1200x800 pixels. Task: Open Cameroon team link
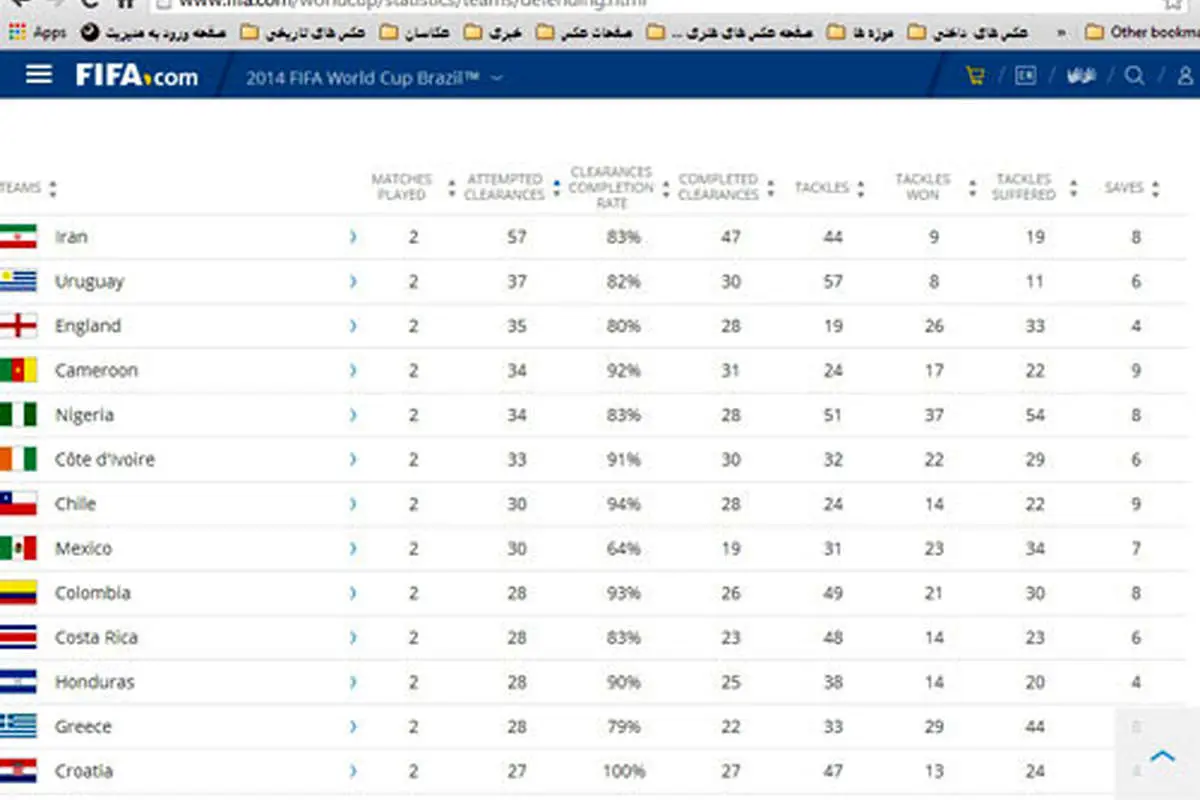96,370
